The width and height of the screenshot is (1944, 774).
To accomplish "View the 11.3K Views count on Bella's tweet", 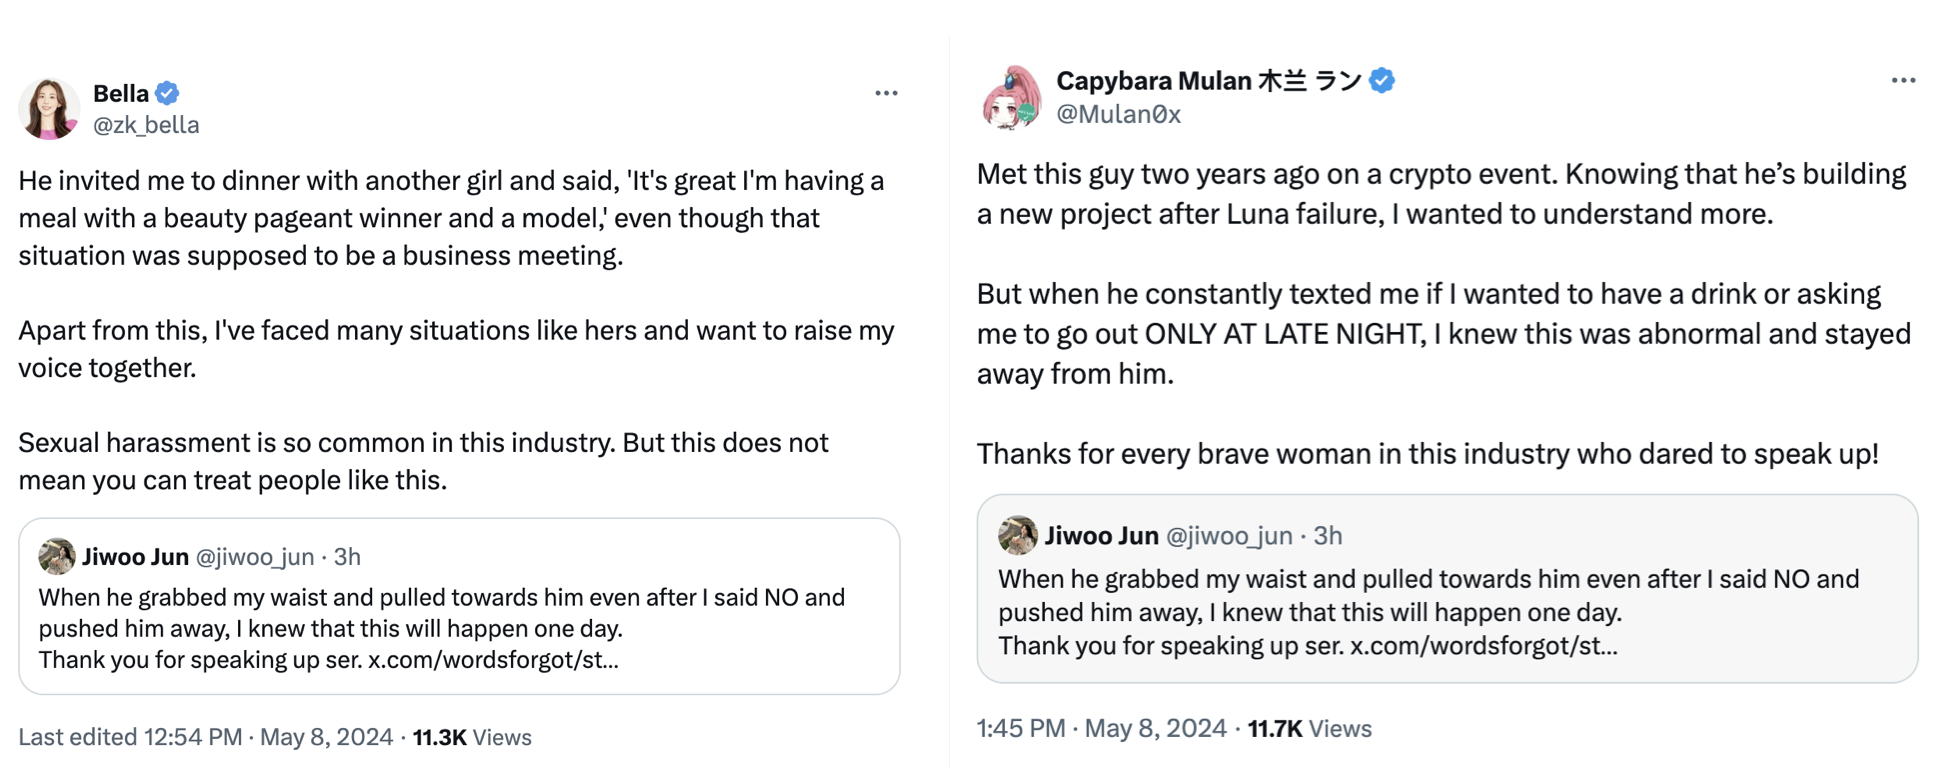I will click(472, 737).
